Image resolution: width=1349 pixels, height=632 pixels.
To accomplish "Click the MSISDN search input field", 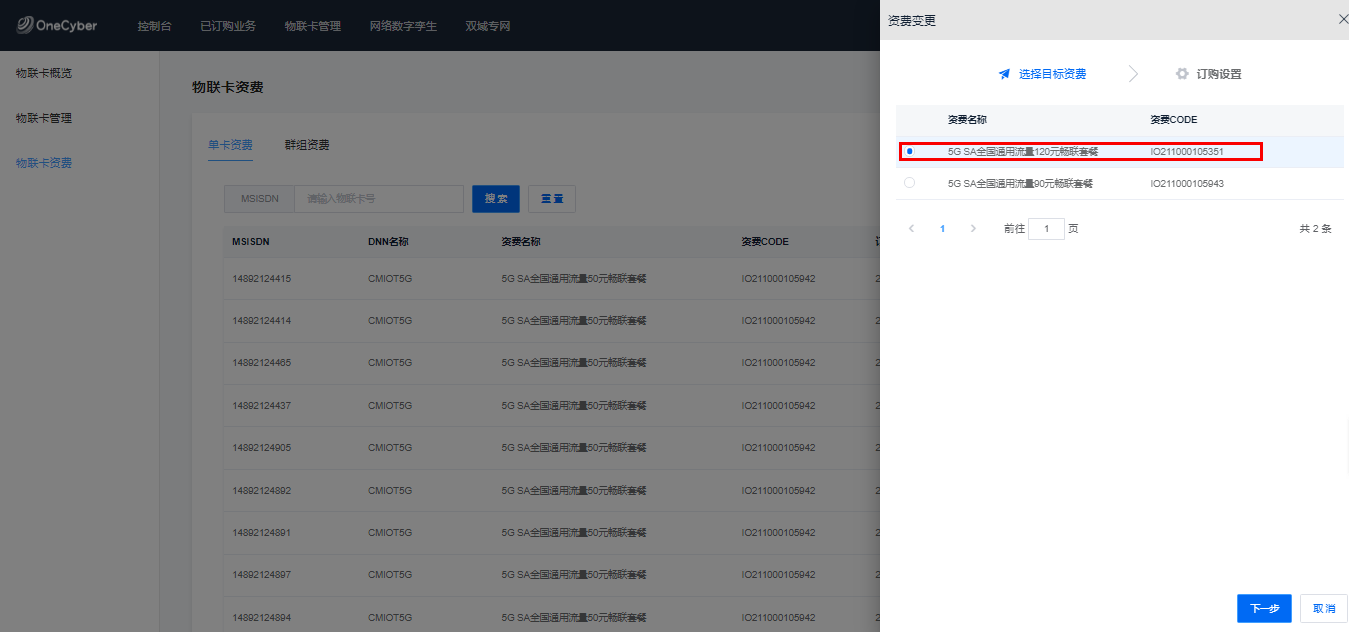I will pos(378,199).
